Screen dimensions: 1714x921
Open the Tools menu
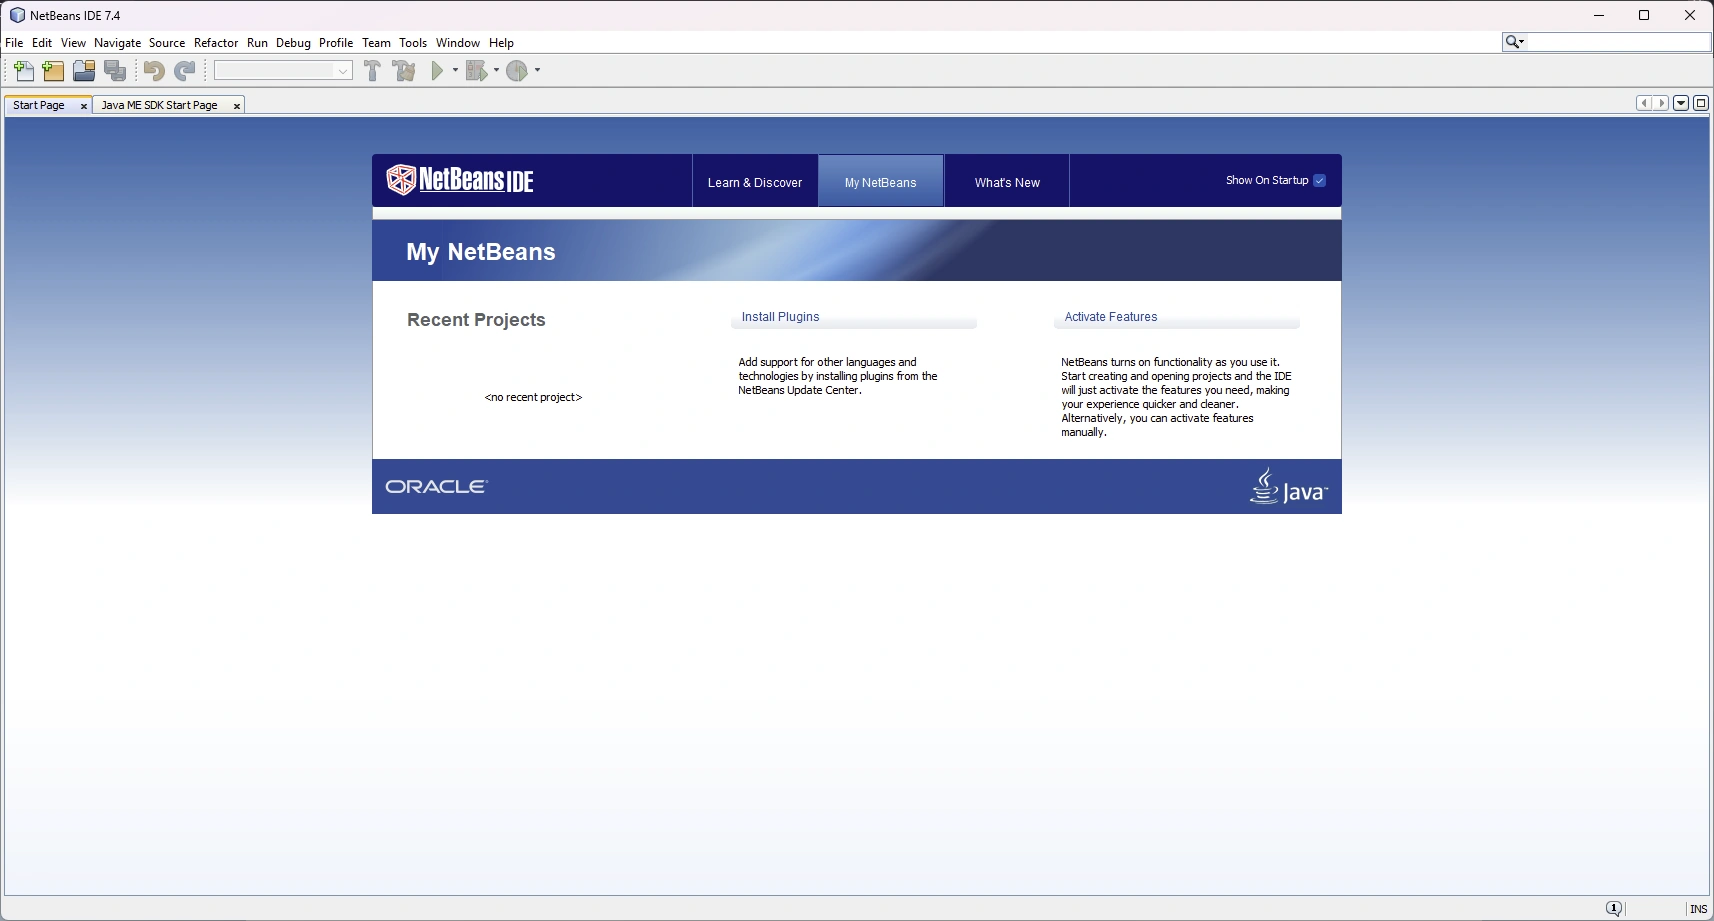(413, 43)
